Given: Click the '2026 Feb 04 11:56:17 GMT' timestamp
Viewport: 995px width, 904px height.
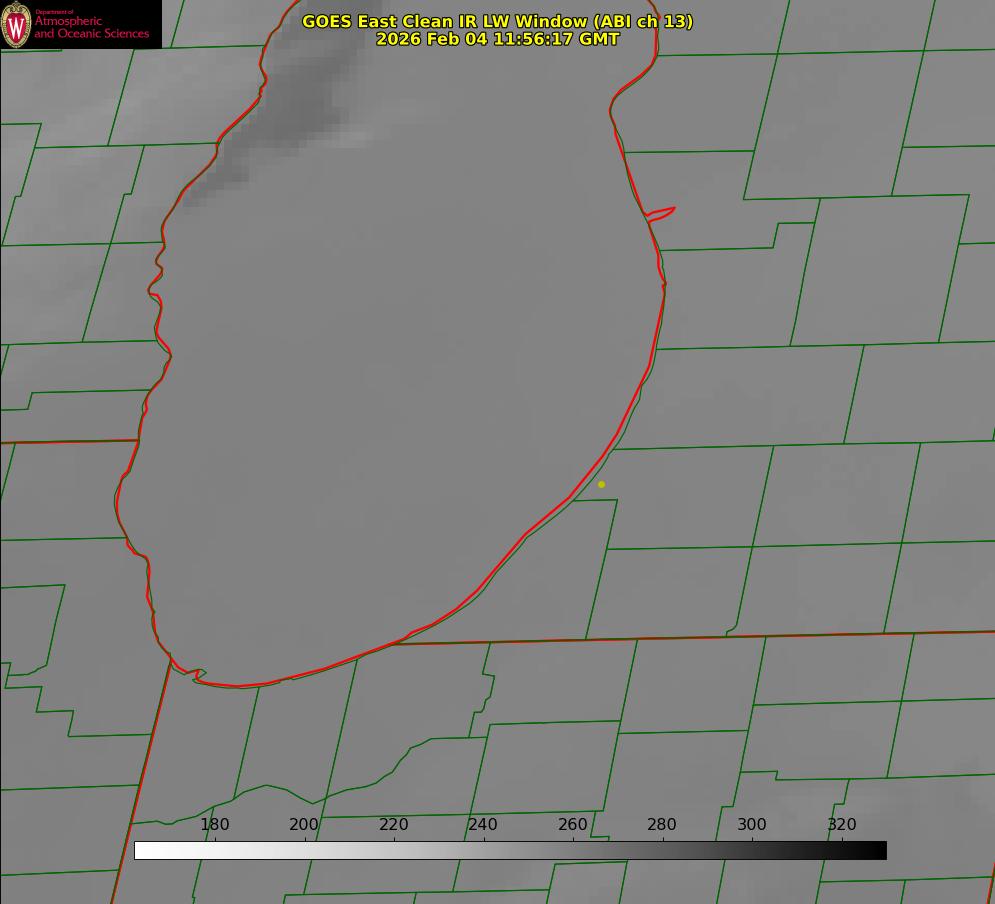Looking at the screenshot, I should pyautogui.click(x=497, y=39).
